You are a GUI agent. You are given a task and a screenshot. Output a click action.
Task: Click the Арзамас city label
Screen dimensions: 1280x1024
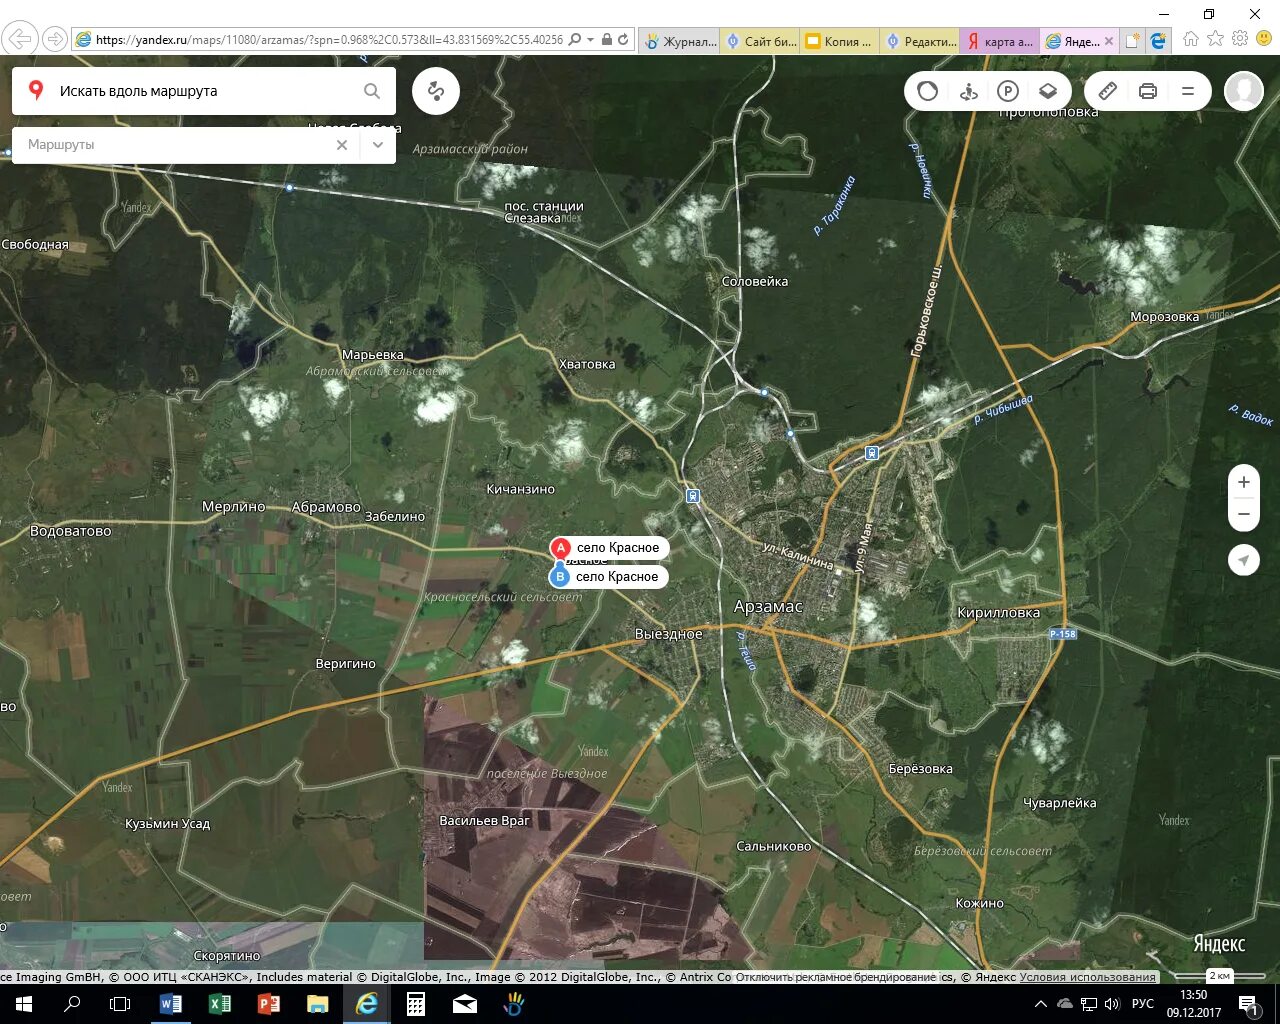pos(768,606)
